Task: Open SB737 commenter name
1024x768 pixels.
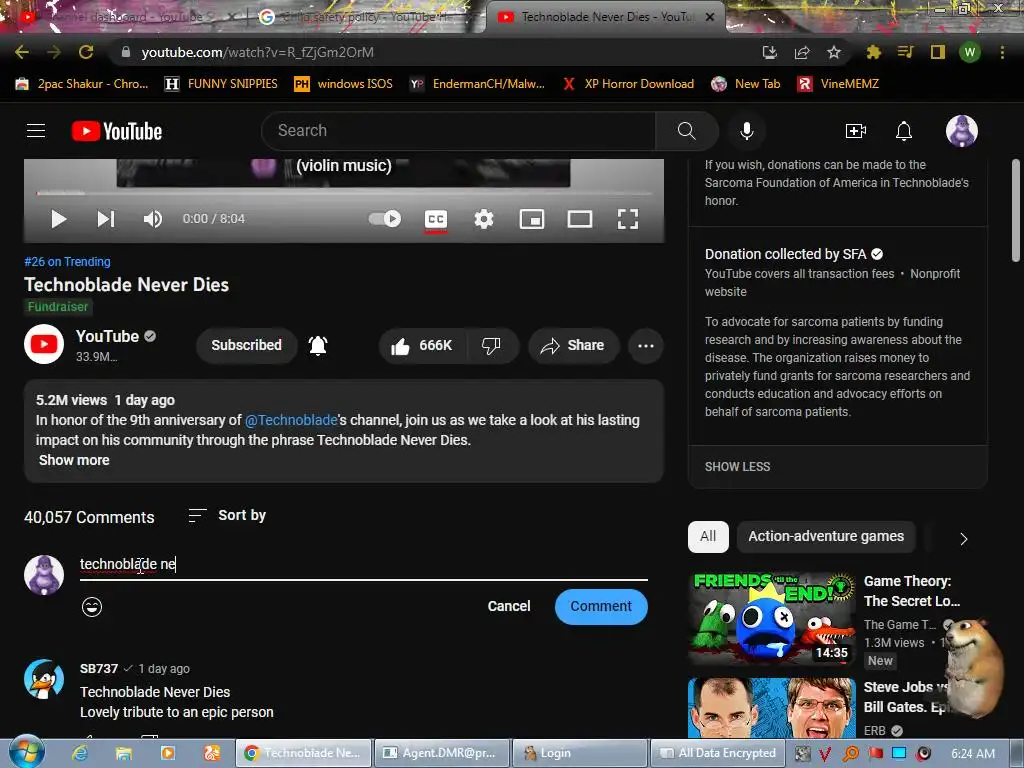Action: [x=99, y=669]
